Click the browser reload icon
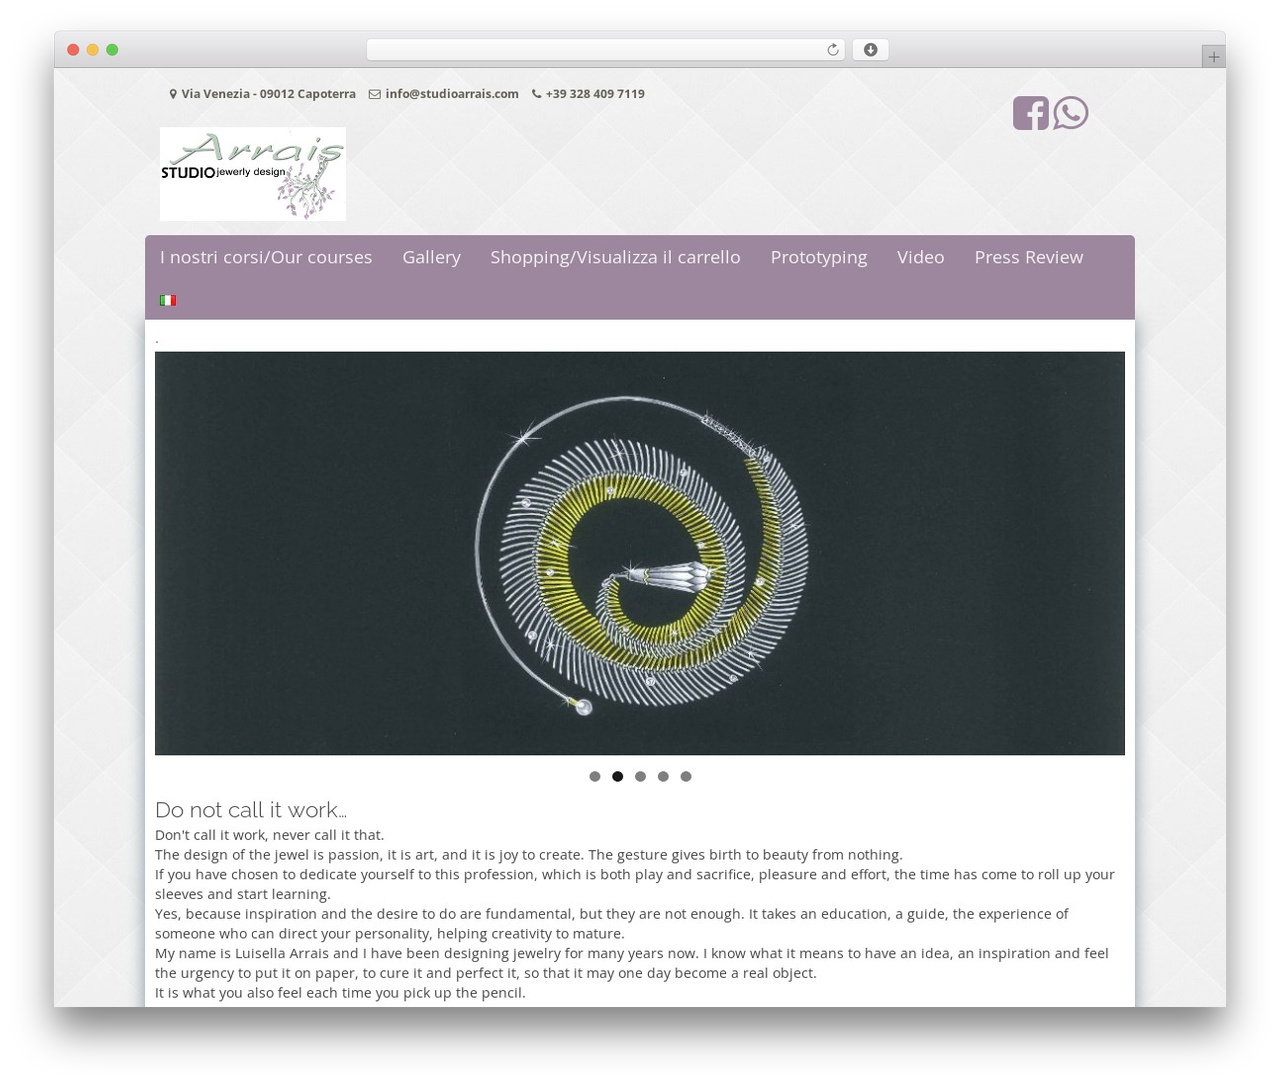This screenshot has height=1084, width=1280. point(832,50)
